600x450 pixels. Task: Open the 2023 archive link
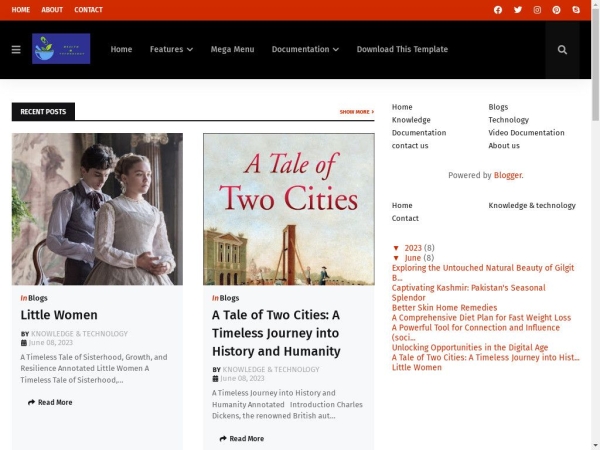pos(413,248)
